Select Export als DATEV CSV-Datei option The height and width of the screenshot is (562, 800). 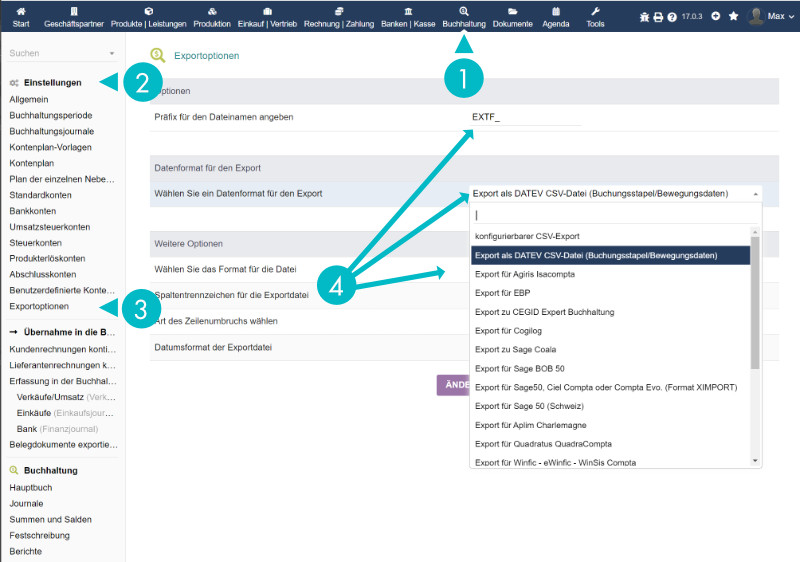[611, 255]
